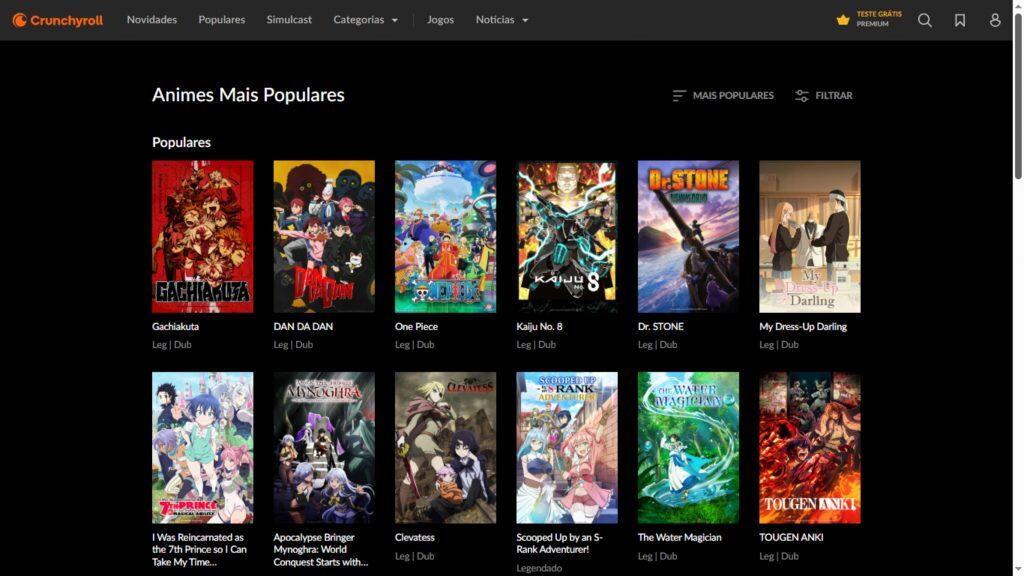Click the filter sliders icon
Image resolution: width=1024 pixels, height=576 pixels.
802,96
